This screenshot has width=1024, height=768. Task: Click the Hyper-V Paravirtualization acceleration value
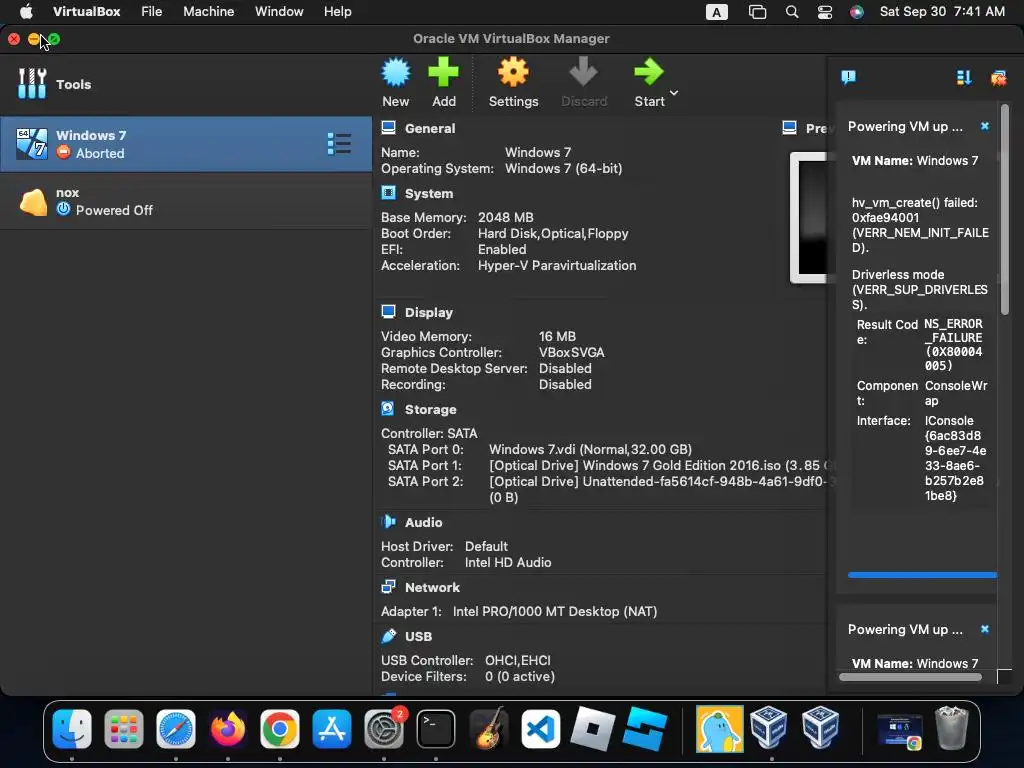[557, 266]
